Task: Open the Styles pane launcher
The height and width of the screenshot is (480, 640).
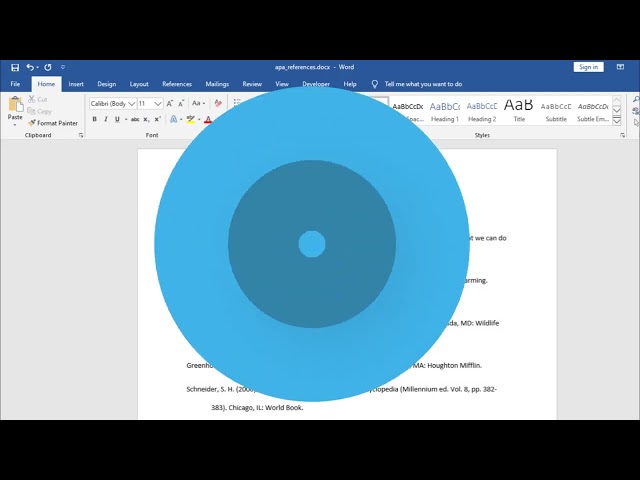Action: pyautogui.click(x=622, y=135)
